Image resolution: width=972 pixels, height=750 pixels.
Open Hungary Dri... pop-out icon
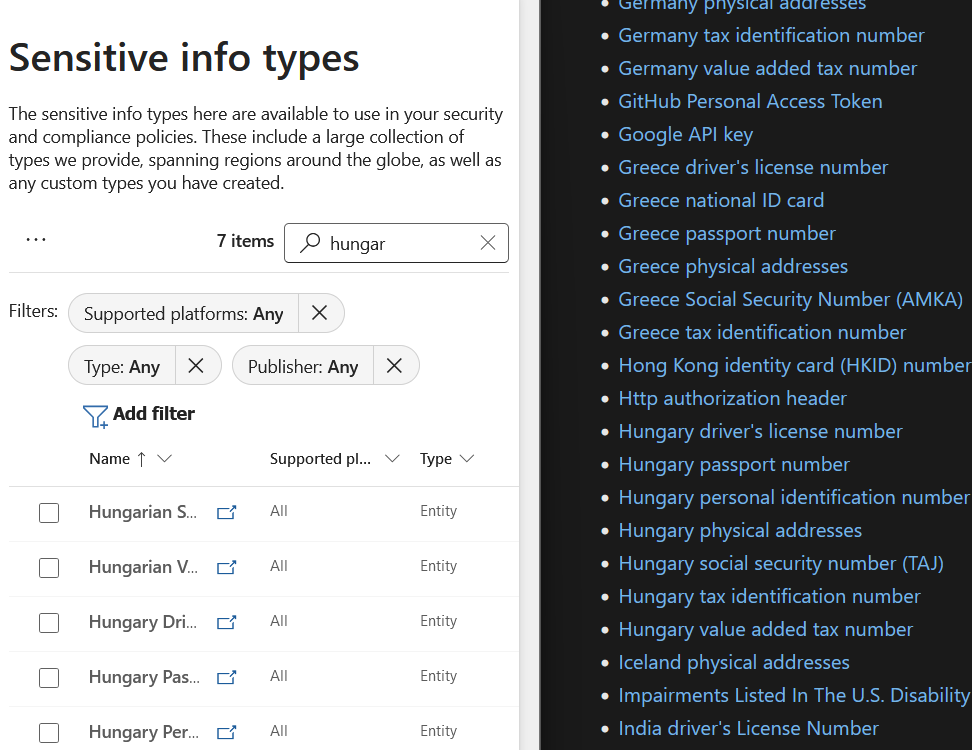[227, 622]
